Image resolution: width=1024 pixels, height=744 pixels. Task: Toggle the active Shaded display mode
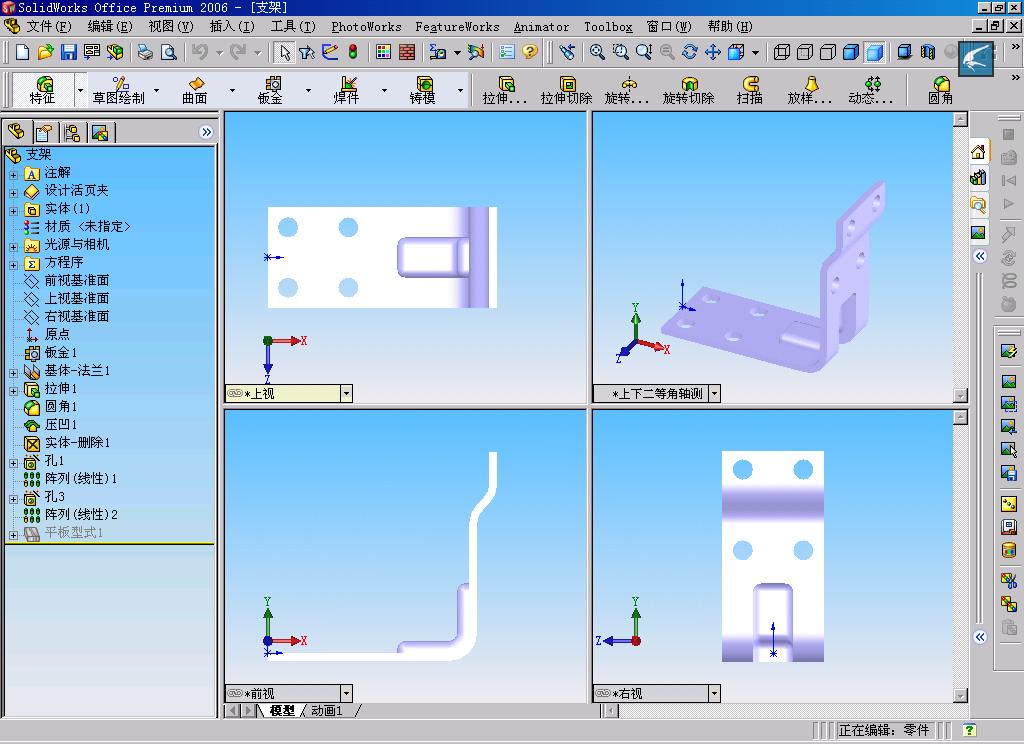click(x=874, y=52)
